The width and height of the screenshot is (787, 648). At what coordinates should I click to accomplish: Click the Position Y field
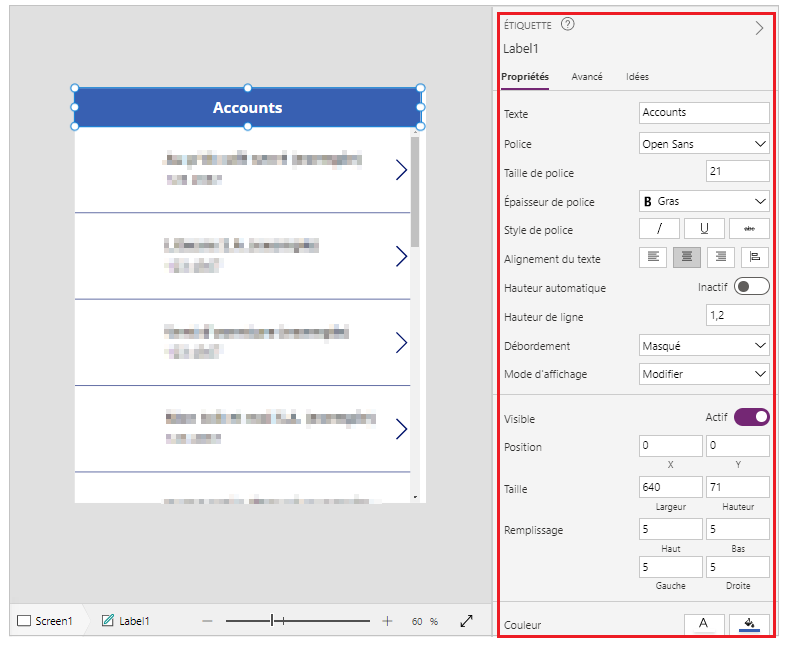(737, 446)
